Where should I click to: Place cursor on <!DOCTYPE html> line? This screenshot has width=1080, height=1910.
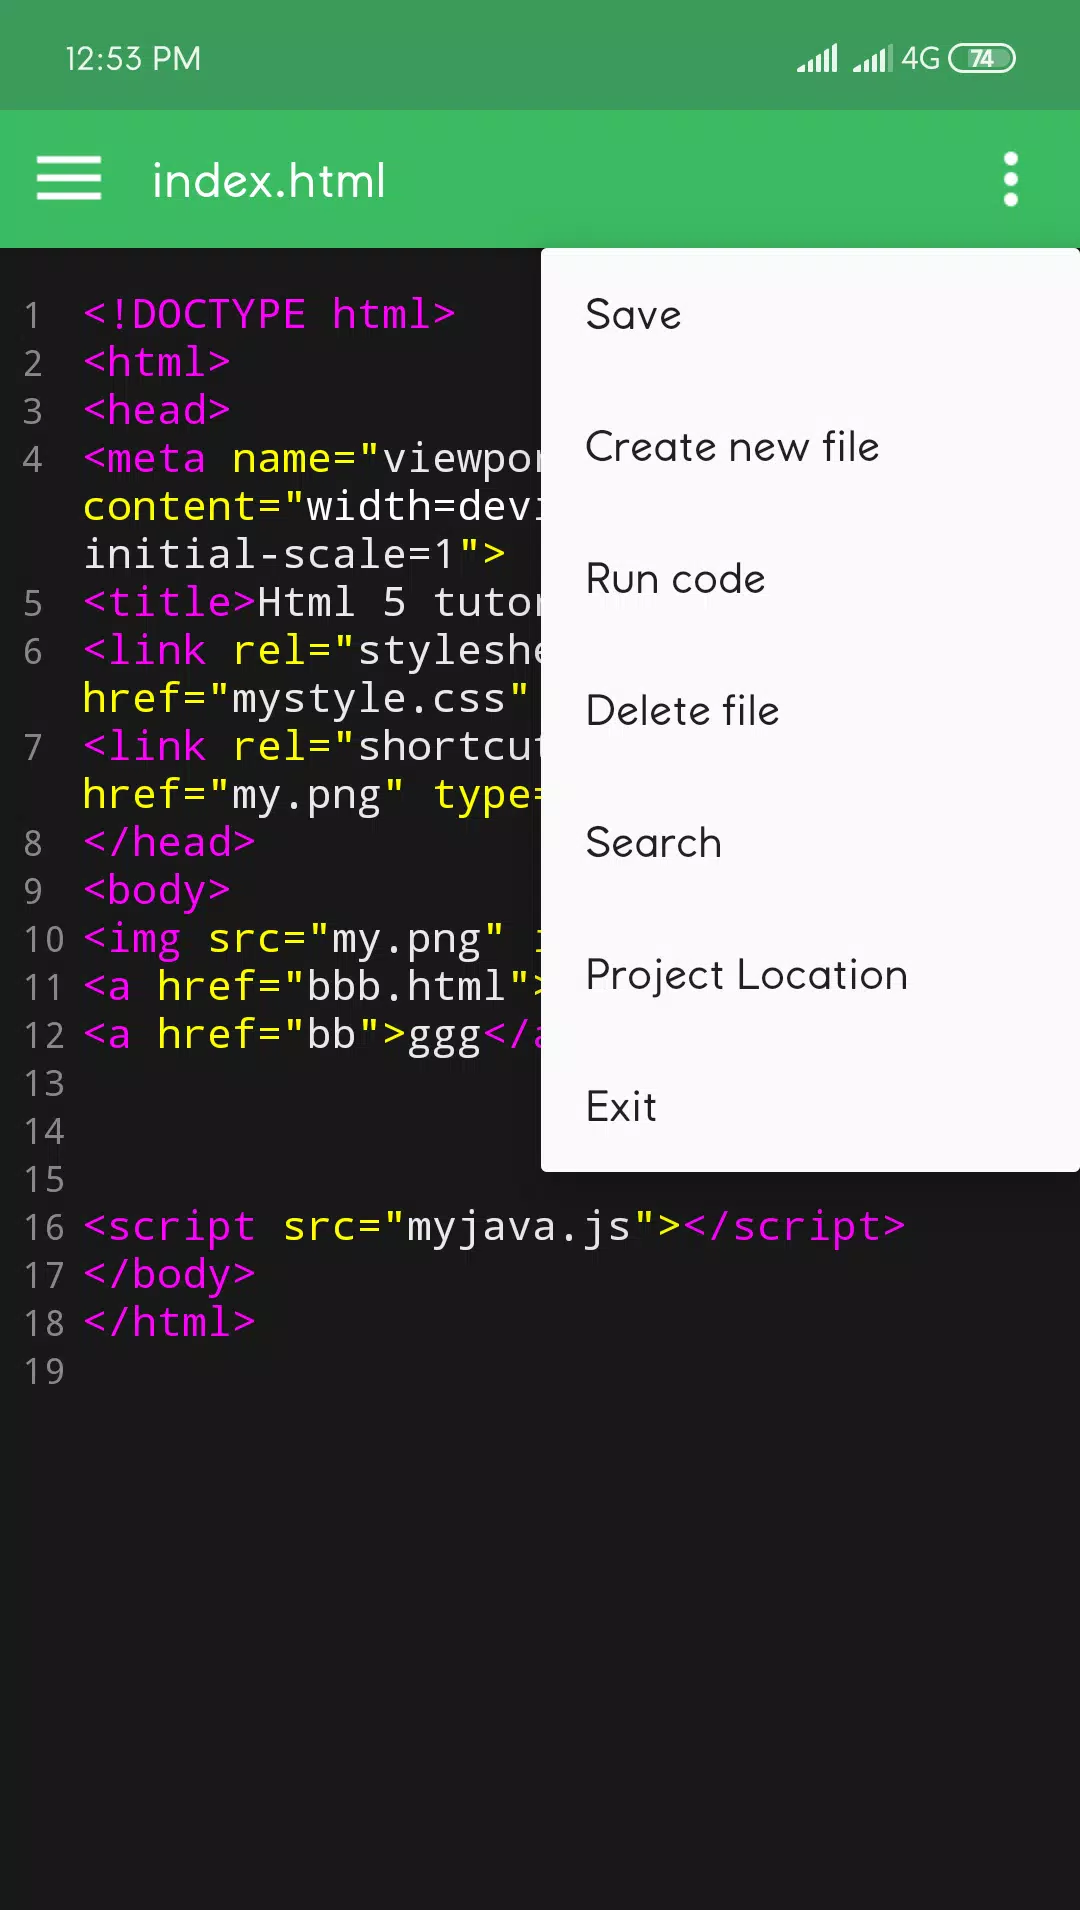269,315
